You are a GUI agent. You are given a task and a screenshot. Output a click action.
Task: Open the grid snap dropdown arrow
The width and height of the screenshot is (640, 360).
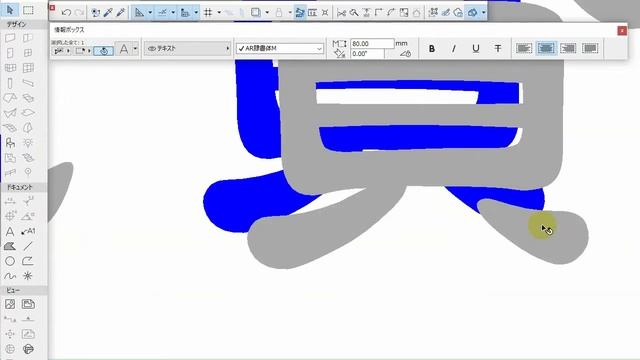tap(219, 13)
